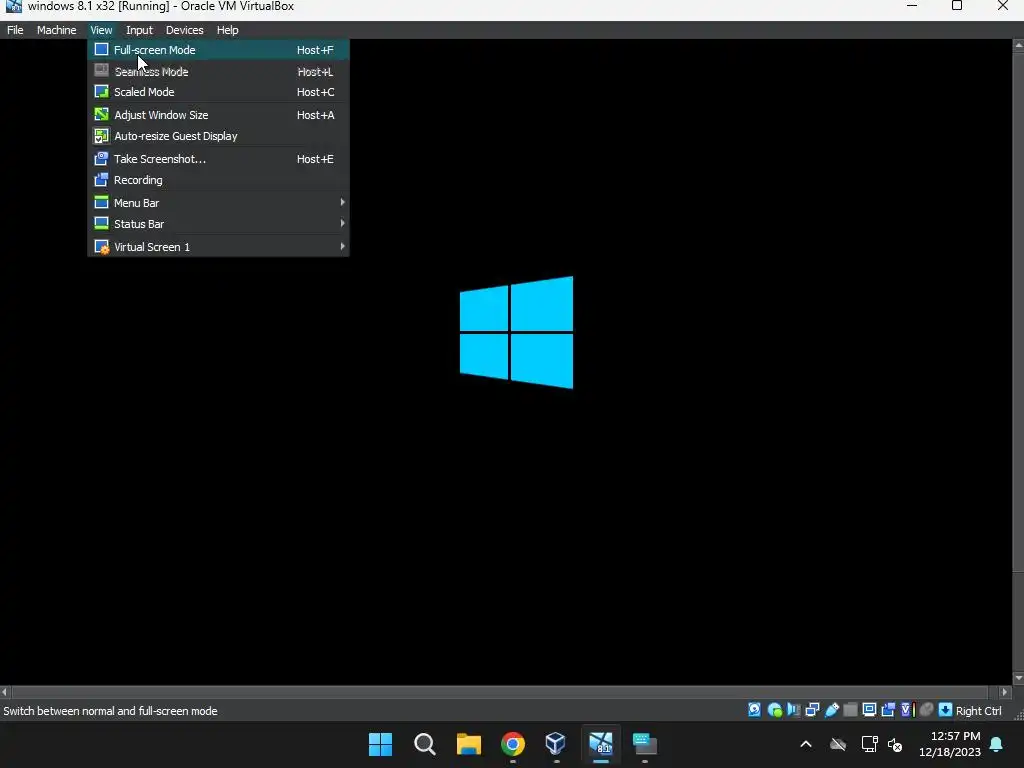Click the shared folders status indicator
Image resolution: width=1024 pixels, height=768 pixels.
coord(850,710)
